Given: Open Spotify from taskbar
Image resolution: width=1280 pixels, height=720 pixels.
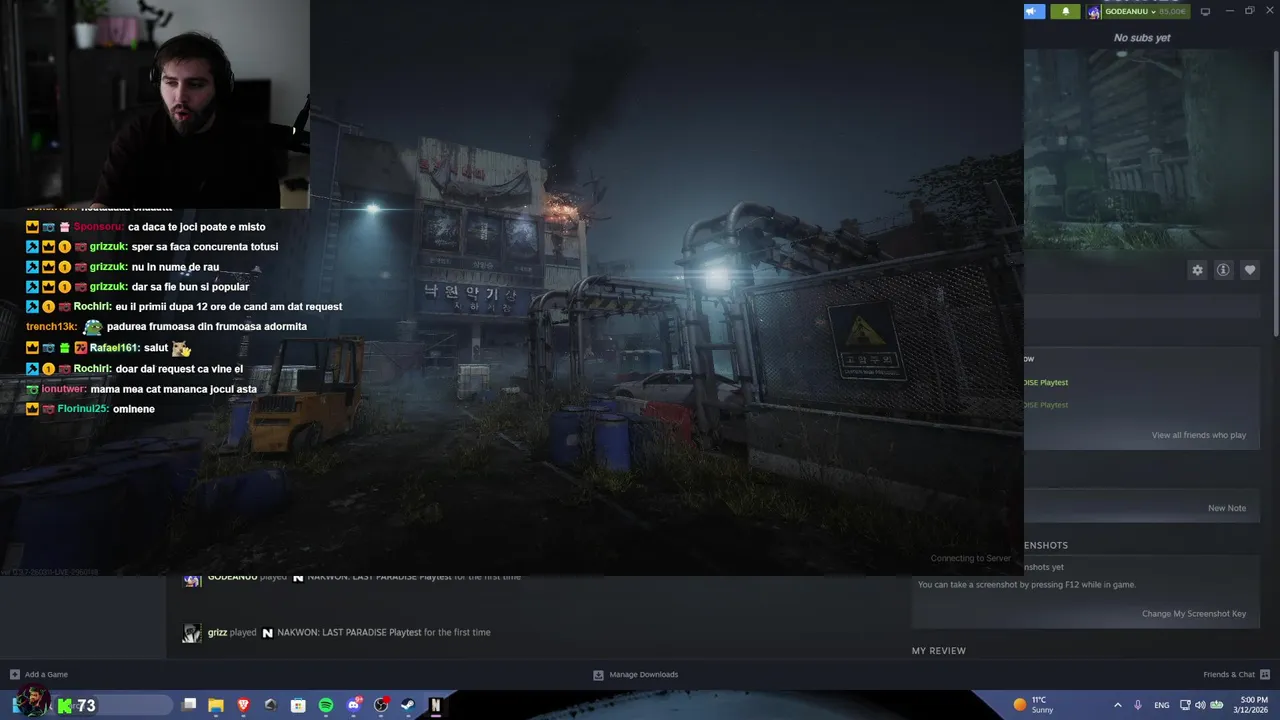Looking at the screenshot, I should (x=326, y=705).
